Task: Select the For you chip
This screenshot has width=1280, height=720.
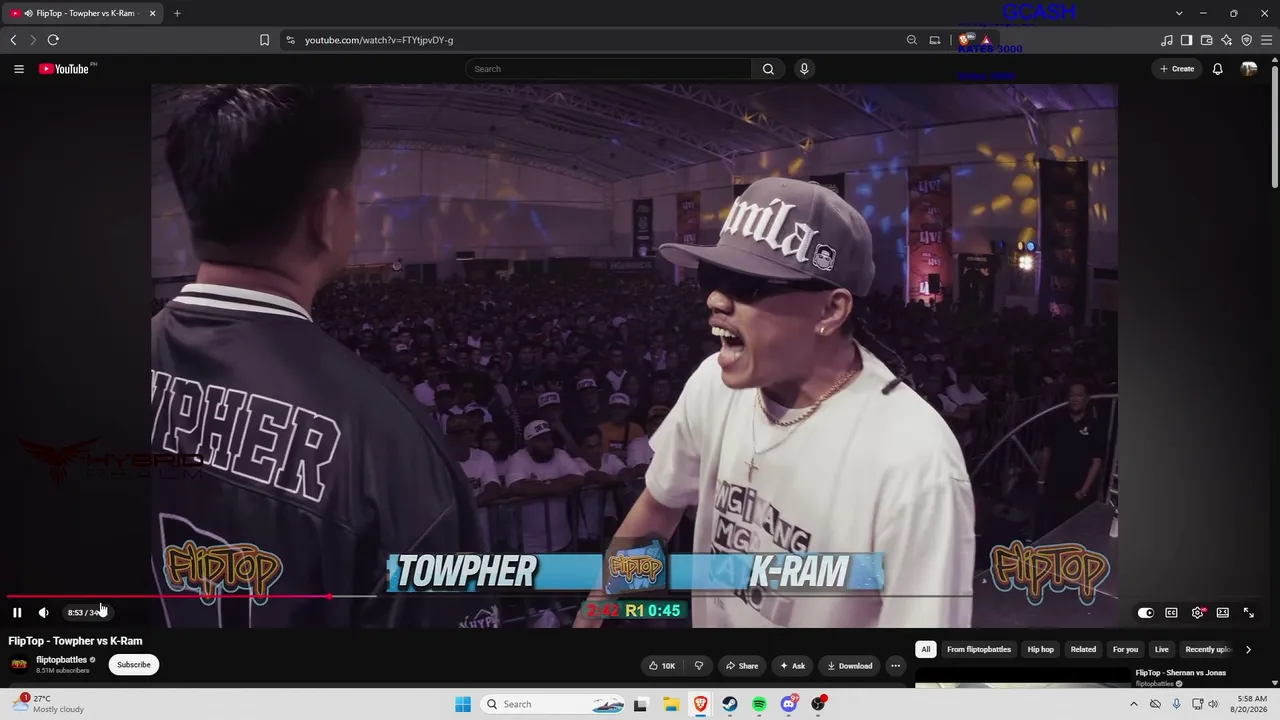Action: [1126, 650]
